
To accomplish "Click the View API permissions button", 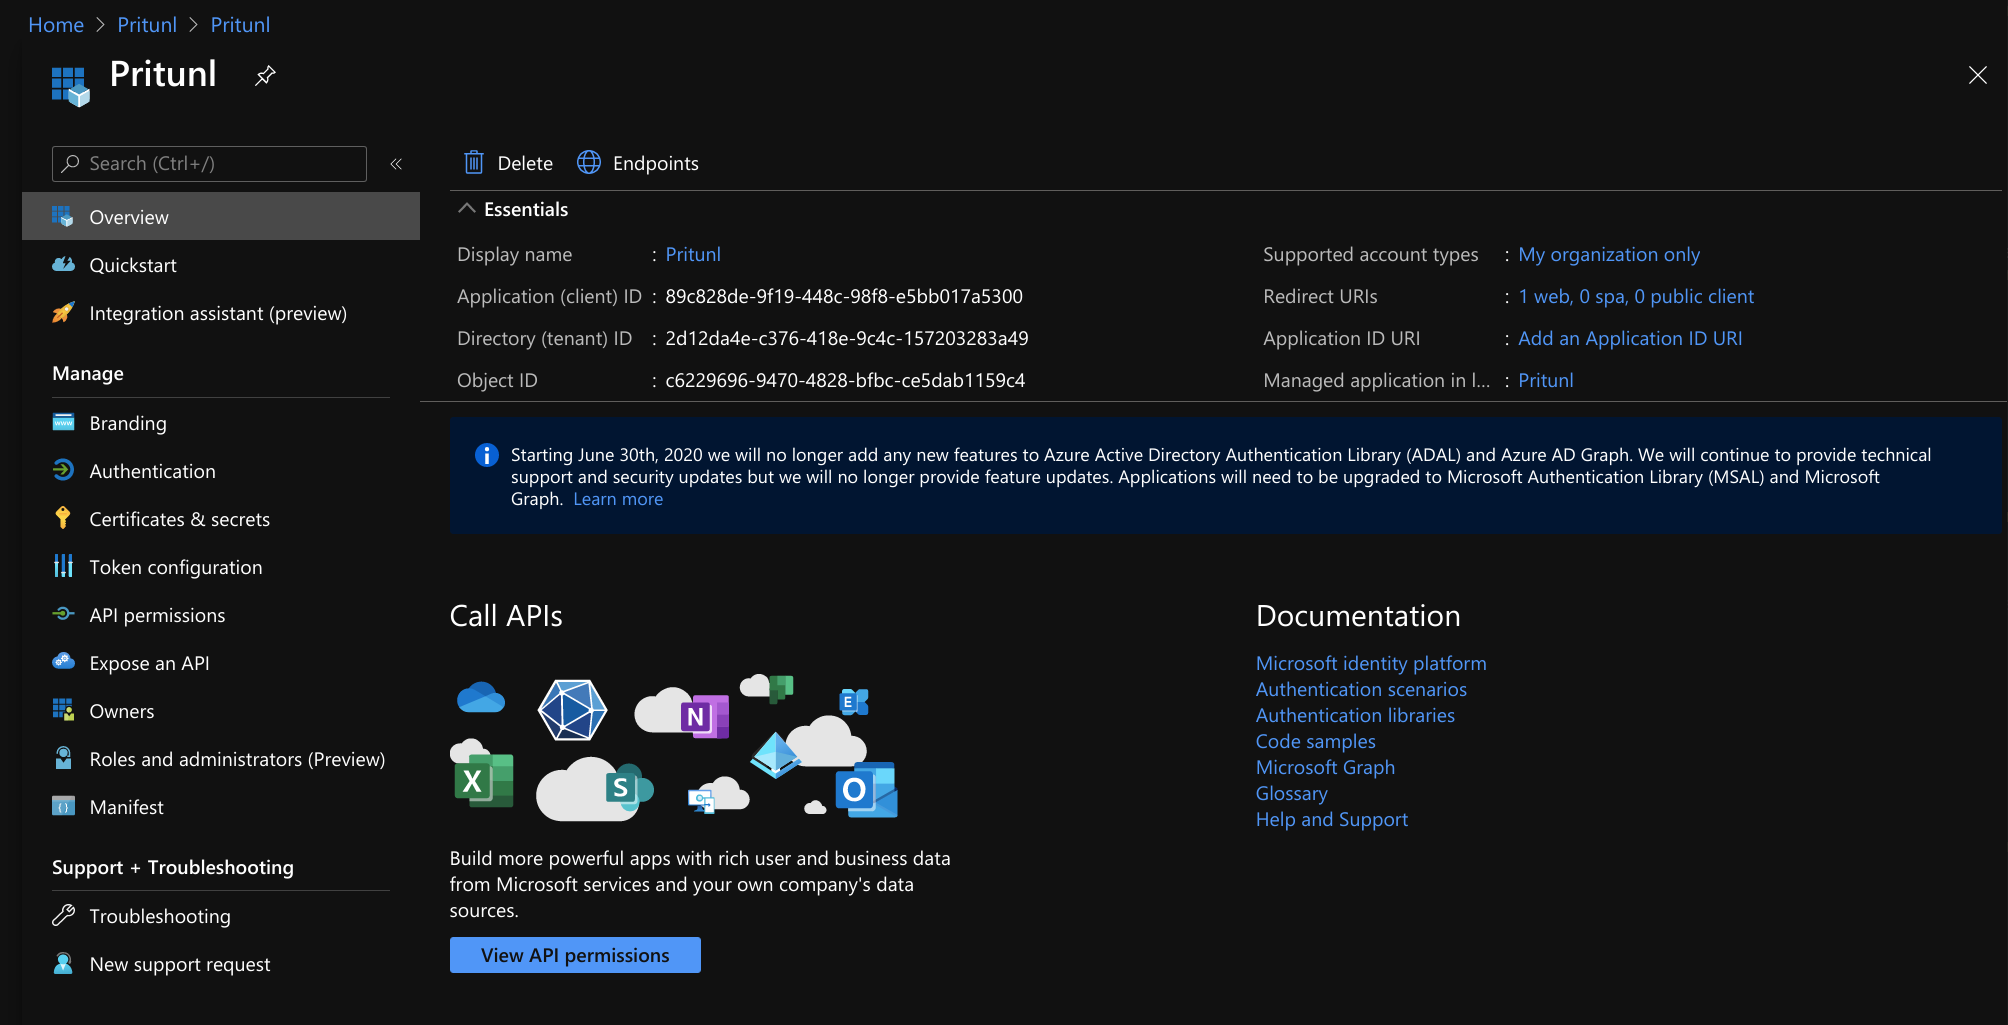I will pos(575,955).
